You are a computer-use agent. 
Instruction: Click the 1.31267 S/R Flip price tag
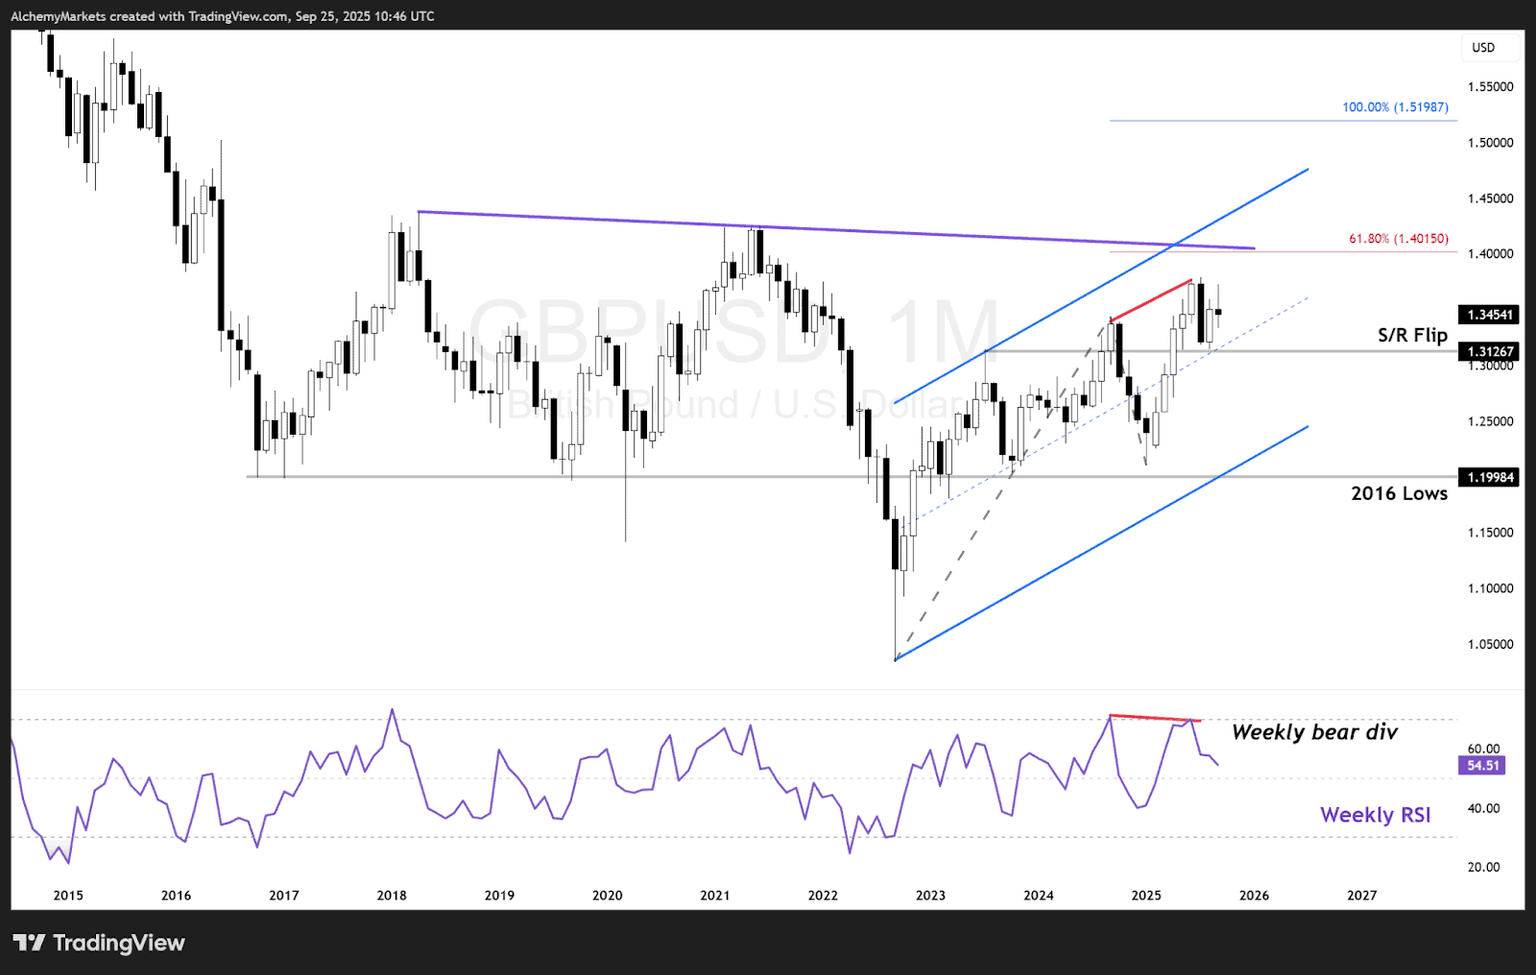point(1488,352)
